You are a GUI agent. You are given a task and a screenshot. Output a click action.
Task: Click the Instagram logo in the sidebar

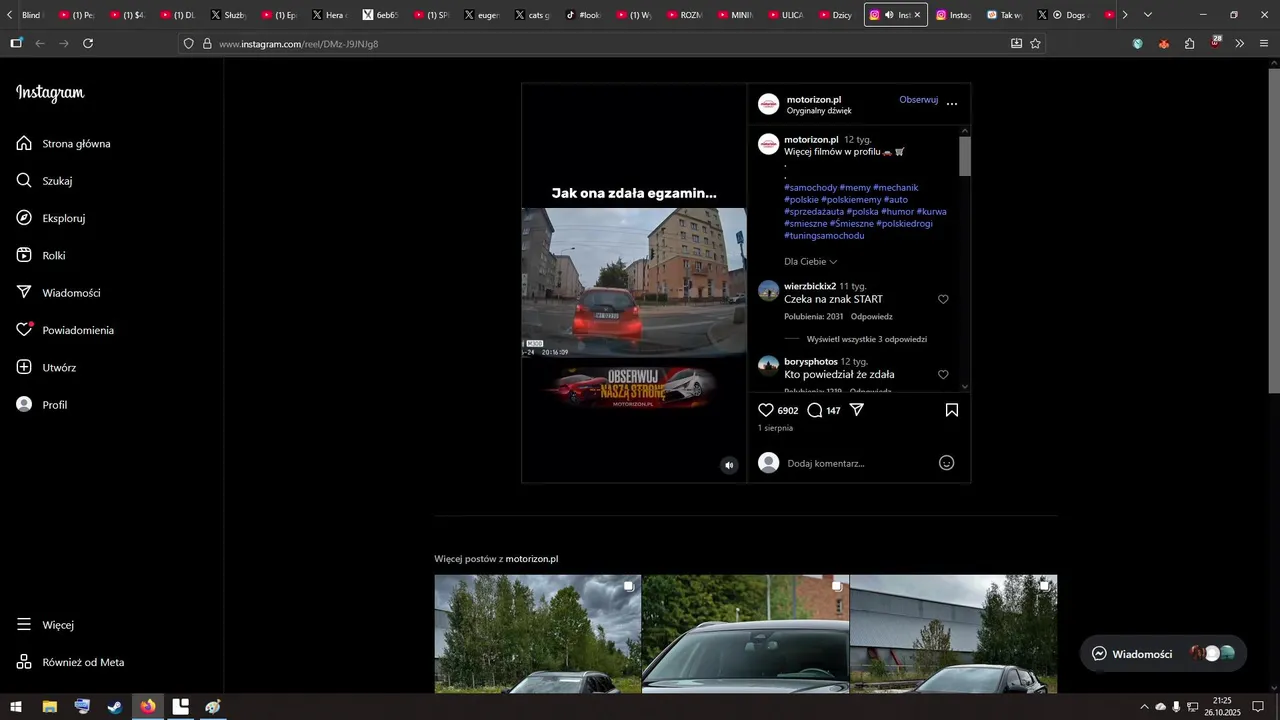click(50, 93)
